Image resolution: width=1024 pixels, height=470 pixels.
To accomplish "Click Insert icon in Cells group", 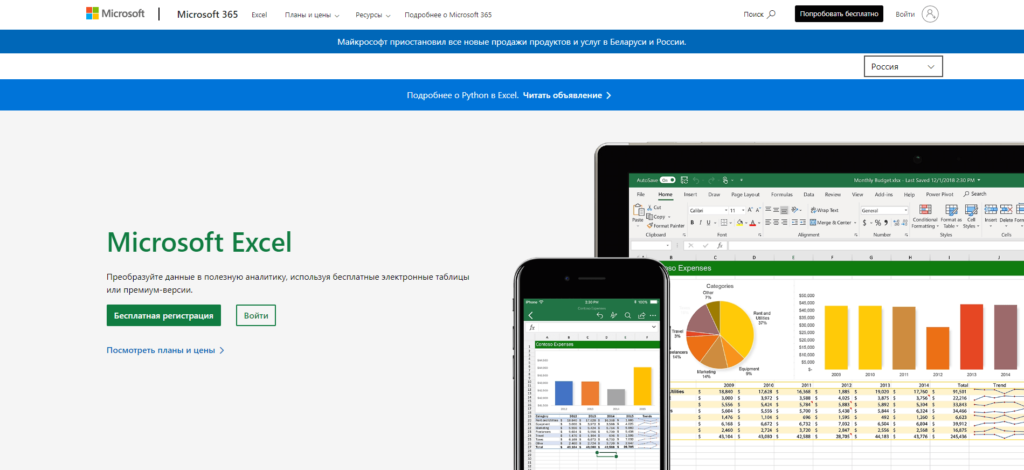I will click(x=991, y=210).
